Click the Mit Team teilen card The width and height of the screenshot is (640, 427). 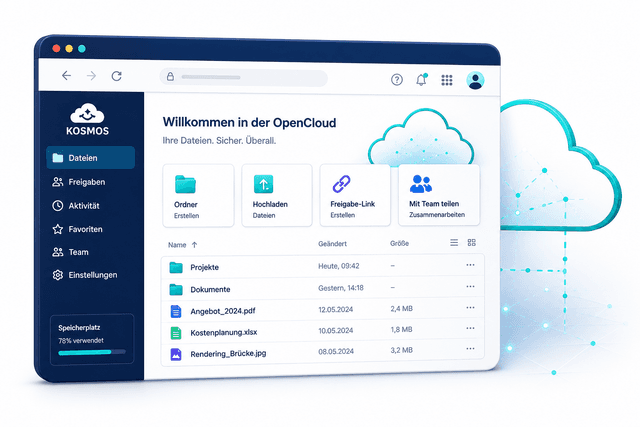coord(439,195)
